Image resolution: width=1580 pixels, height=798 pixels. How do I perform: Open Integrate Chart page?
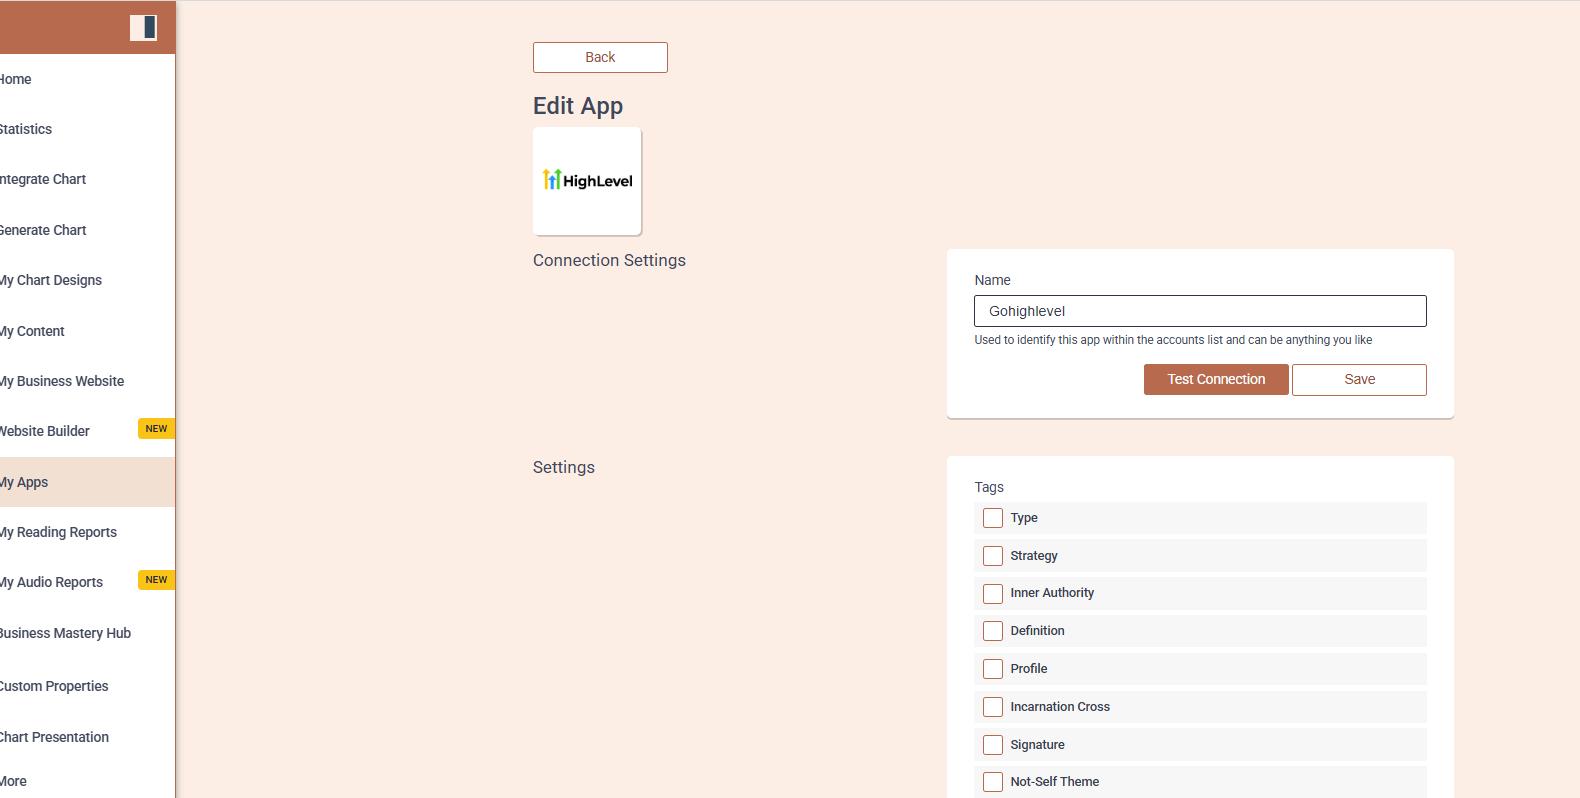pyautogui.click(x=42, y=179)
